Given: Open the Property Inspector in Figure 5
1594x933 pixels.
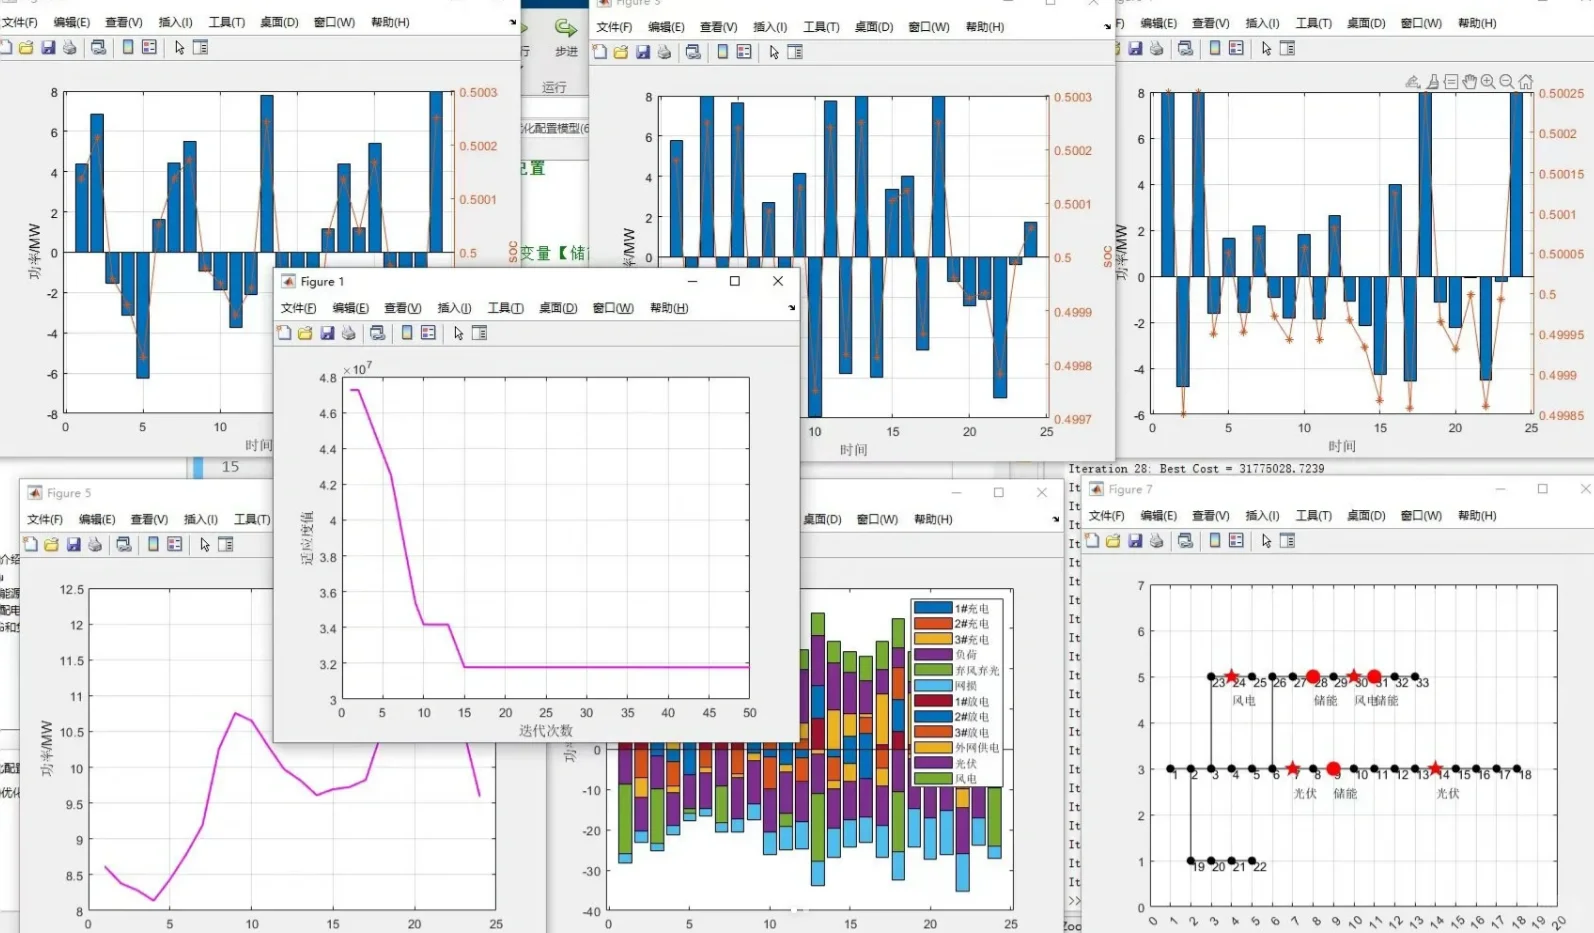Looking at the screenshot, I should 225,544.
